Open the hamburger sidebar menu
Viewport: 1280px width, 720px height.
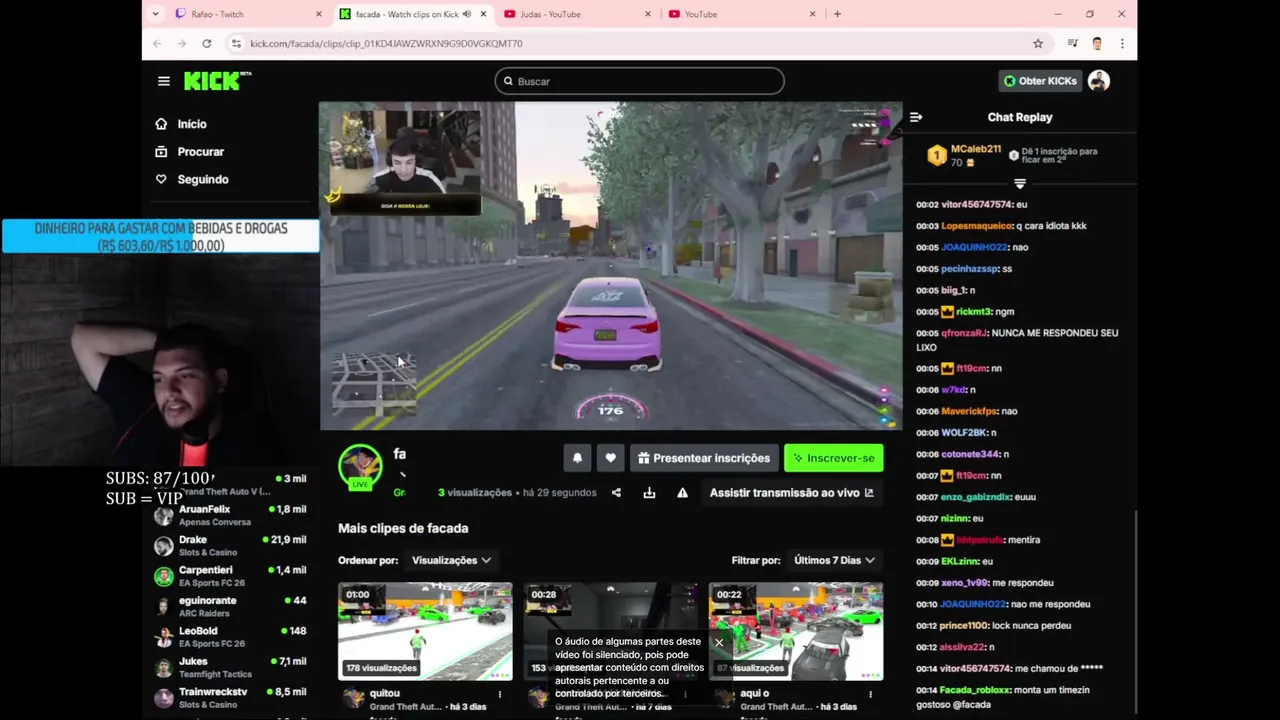pyautogui.click(x=164, y=81)
